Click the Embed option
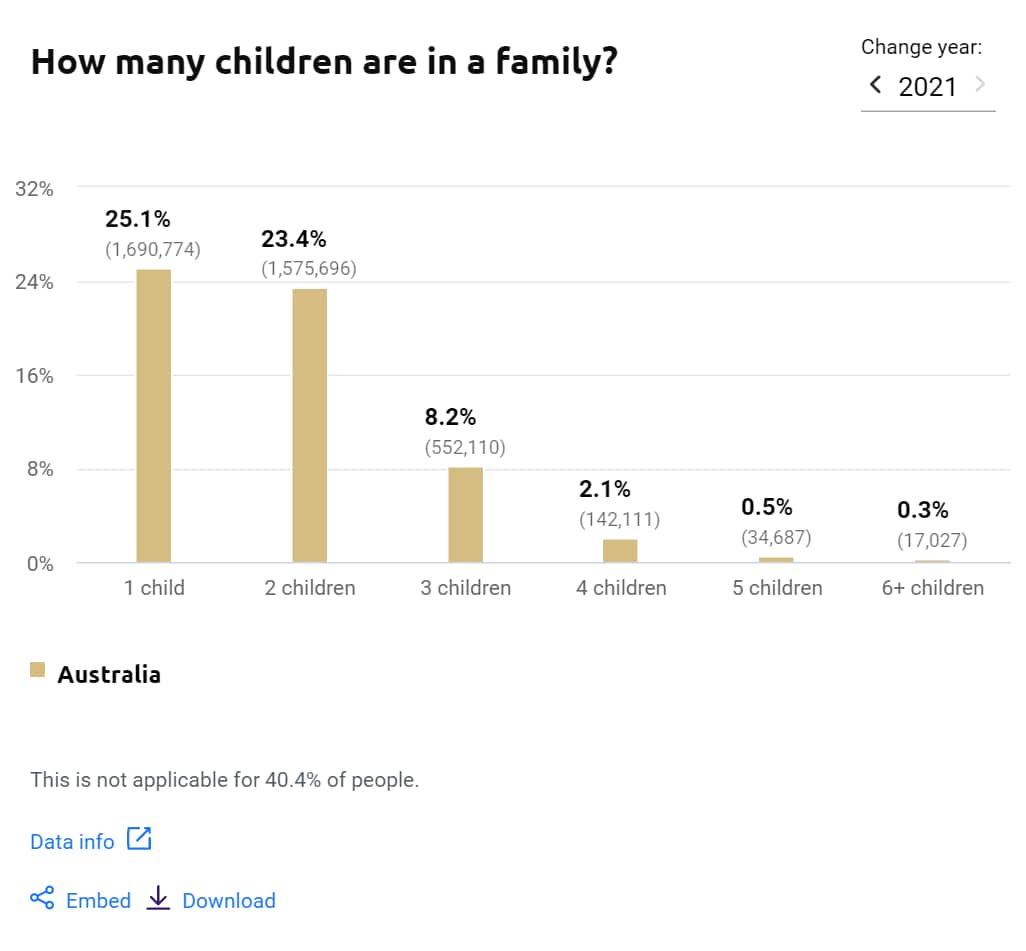This screenshot has height=951, width=1026. tap(98, 899)
